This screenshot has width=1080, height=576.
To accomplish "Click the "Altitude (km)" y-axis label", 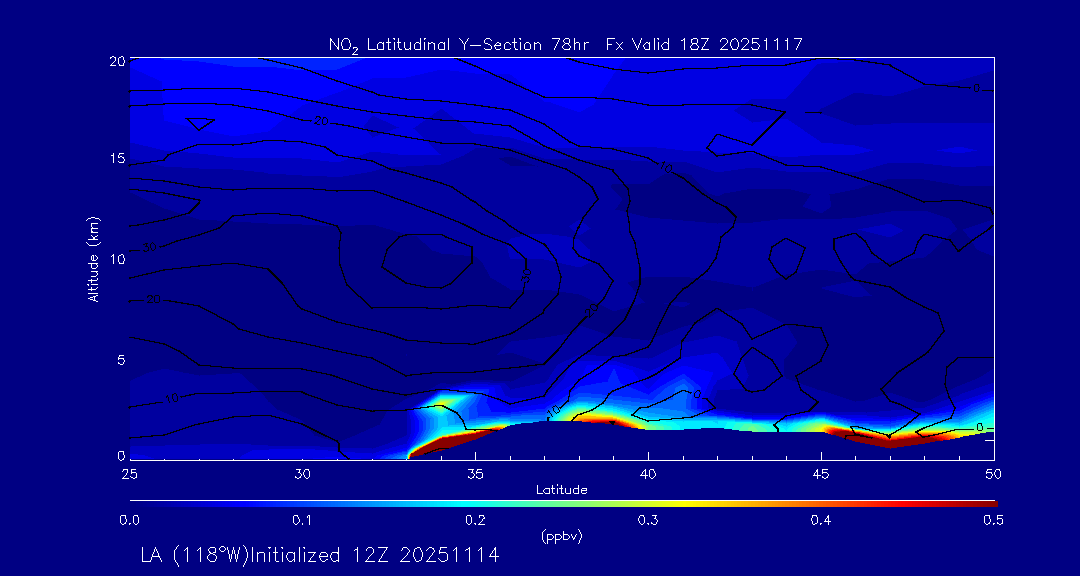I will (x=94, y=259).
